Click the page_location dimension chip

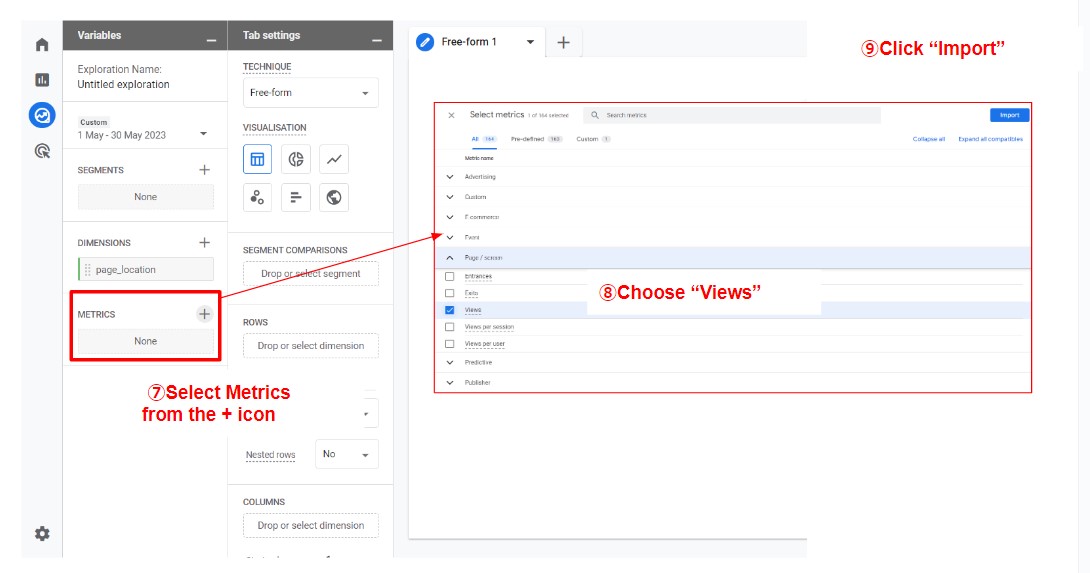coord(145,269)
